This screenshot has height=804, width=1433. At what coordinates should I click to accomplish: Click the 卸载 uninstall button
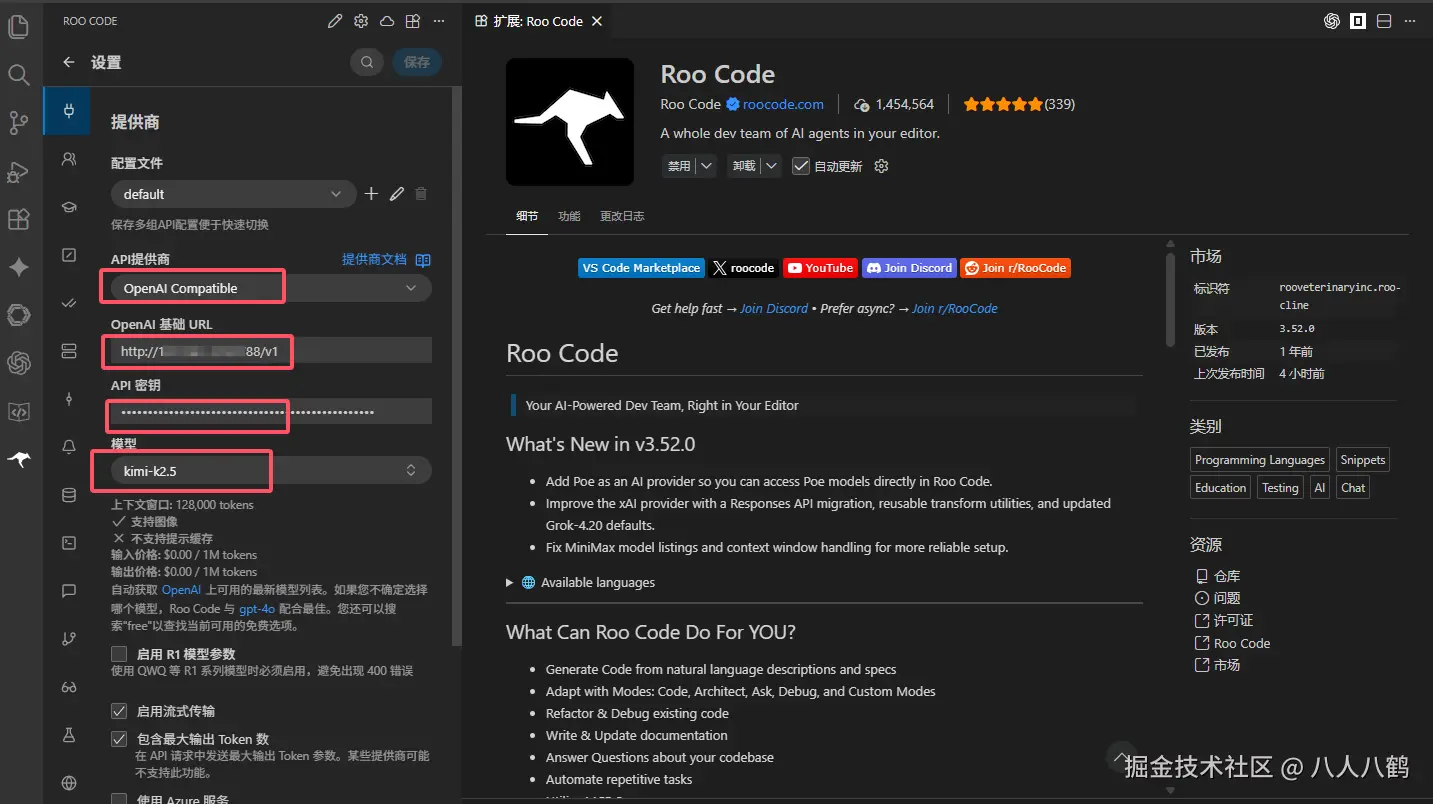point(744,166)
